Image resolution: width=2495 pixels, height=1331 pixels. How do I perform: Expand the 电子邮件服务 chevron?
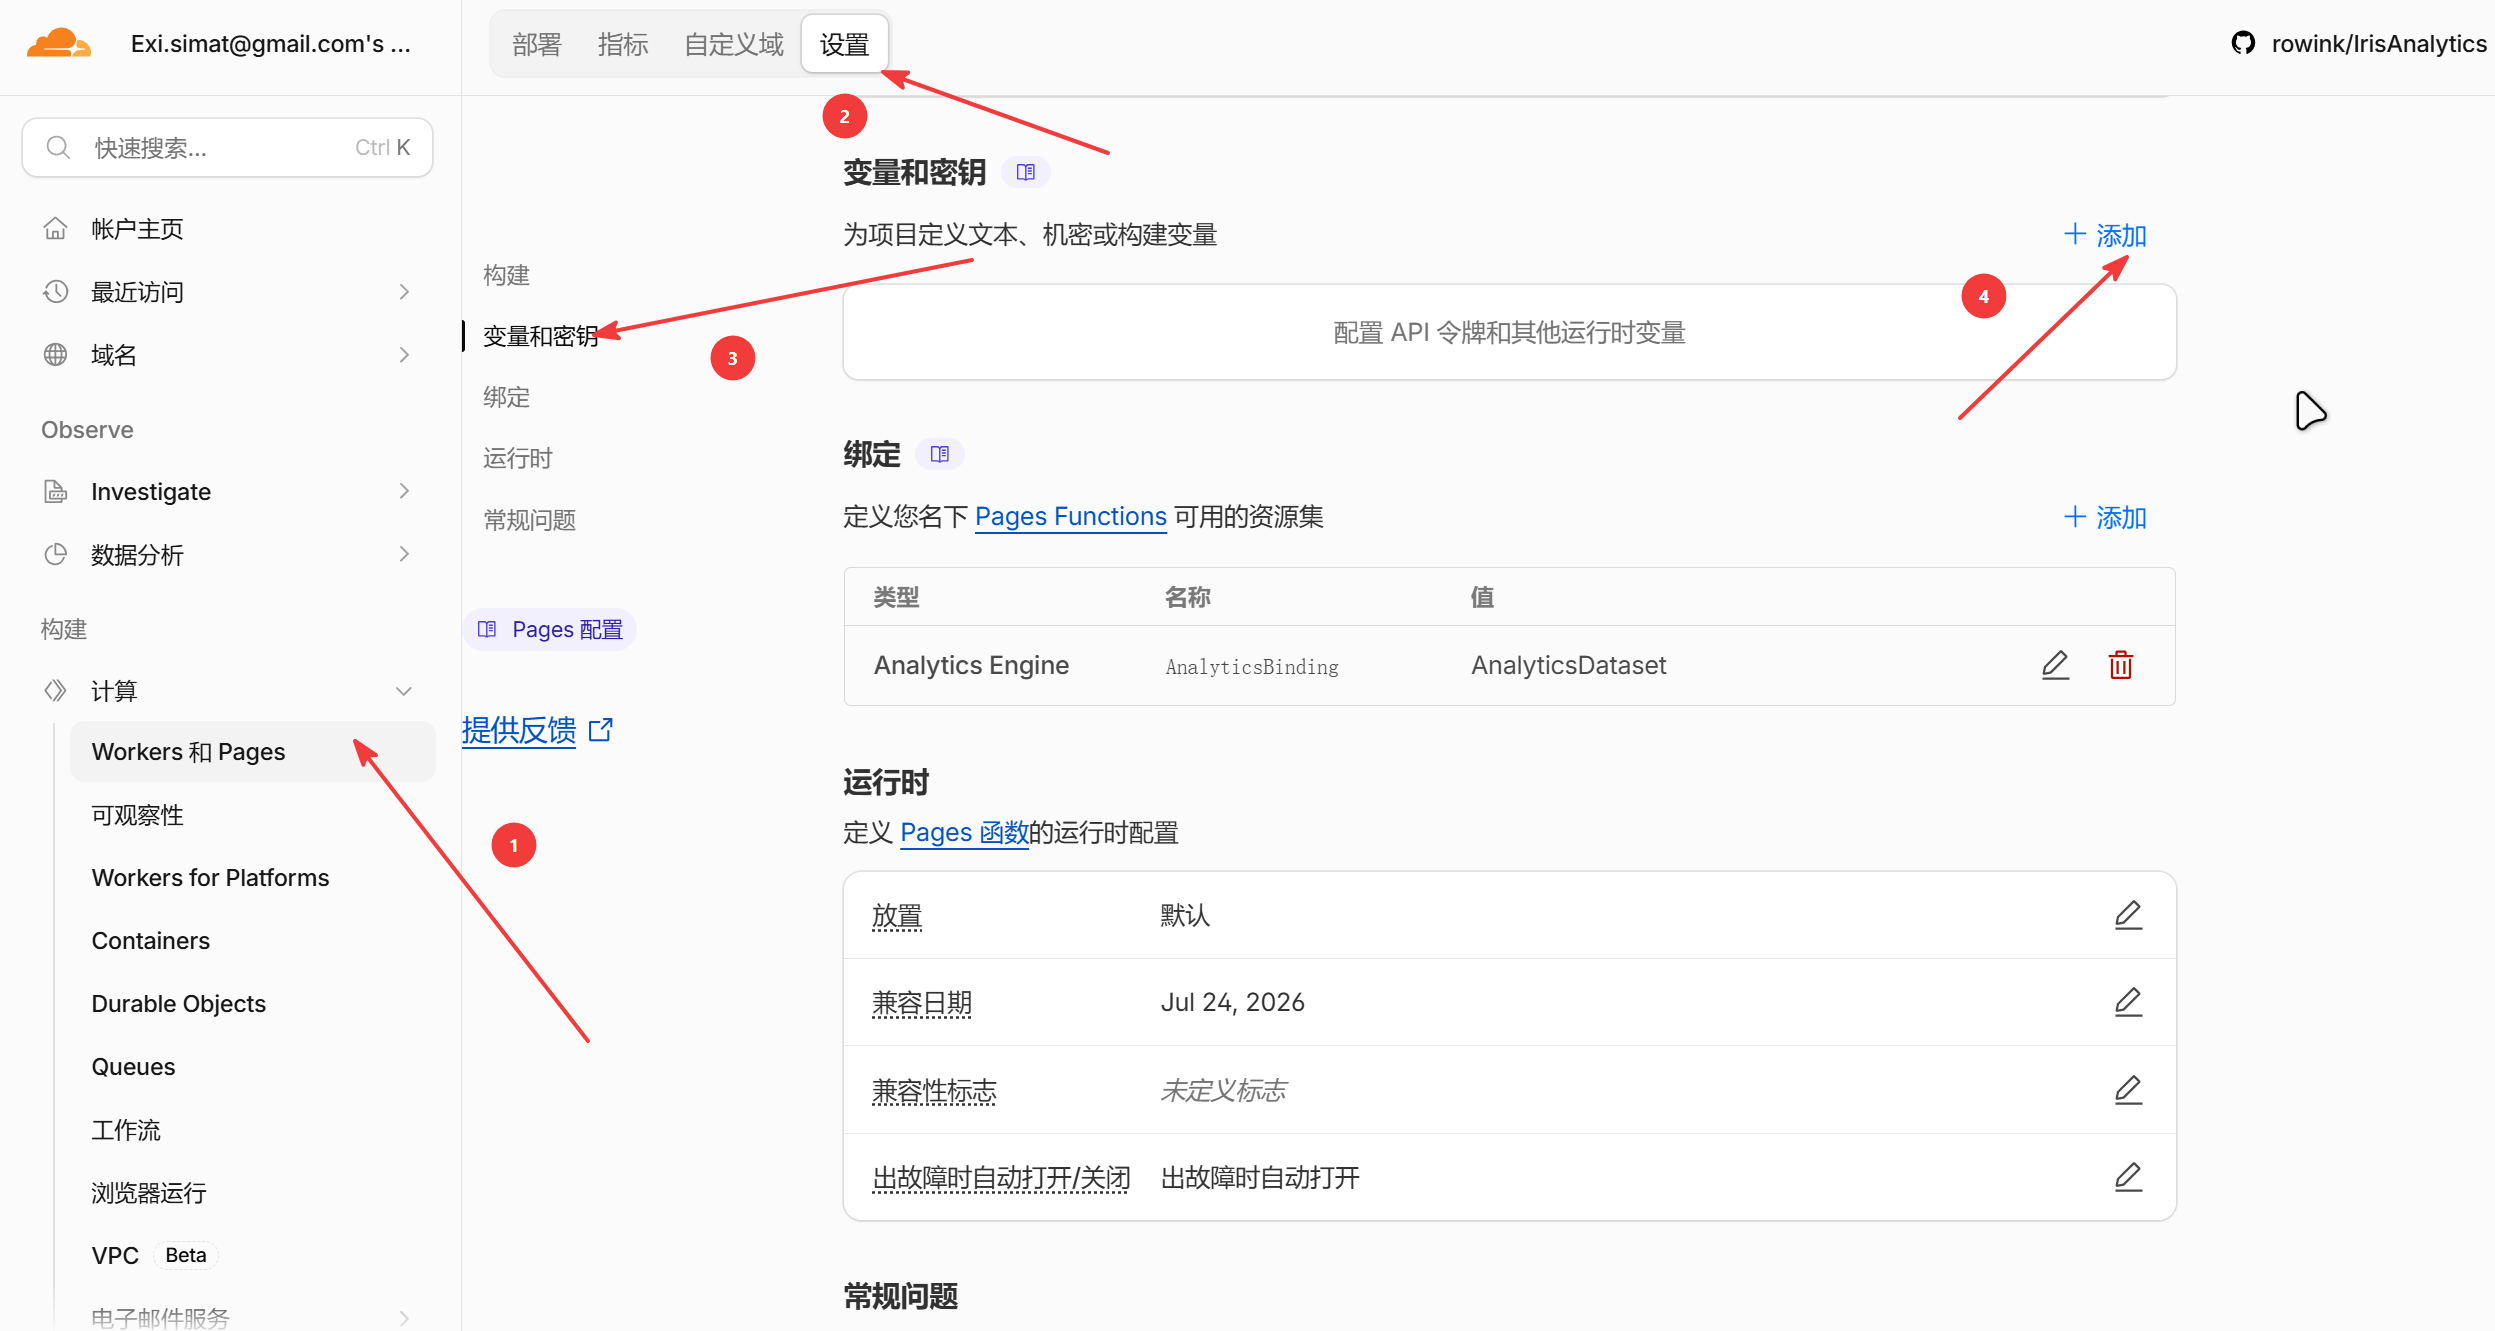tap(404, 1318)
